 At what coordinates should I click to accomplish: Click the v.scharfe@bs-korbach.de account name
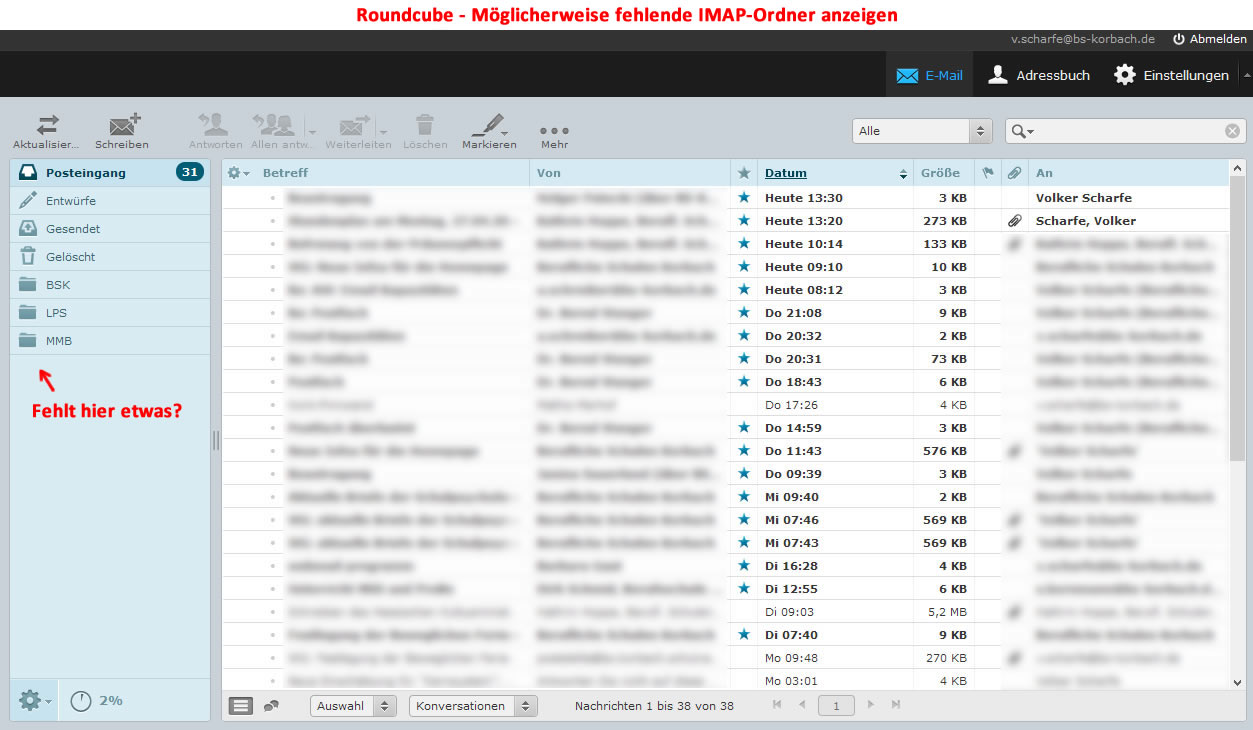pyautogui.click(x=1082, y=39)
